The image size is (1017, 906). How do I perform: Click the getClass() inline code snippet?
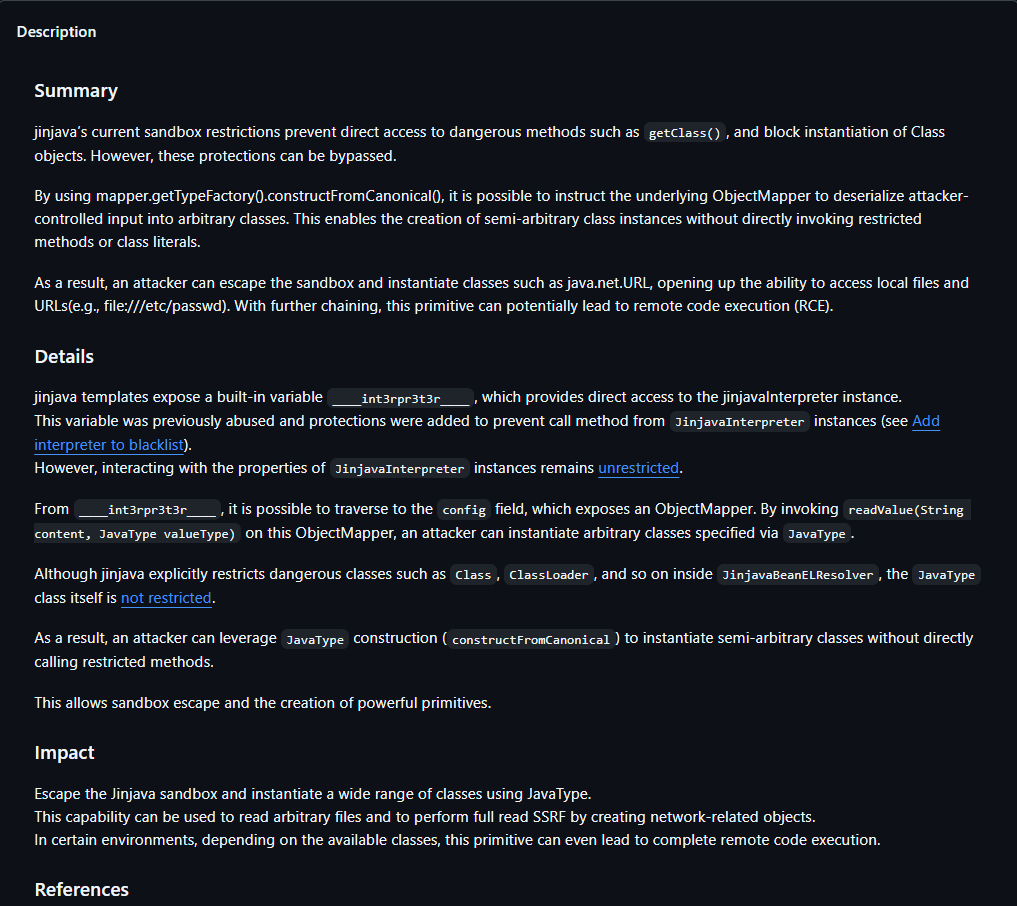tap(685, 133)
